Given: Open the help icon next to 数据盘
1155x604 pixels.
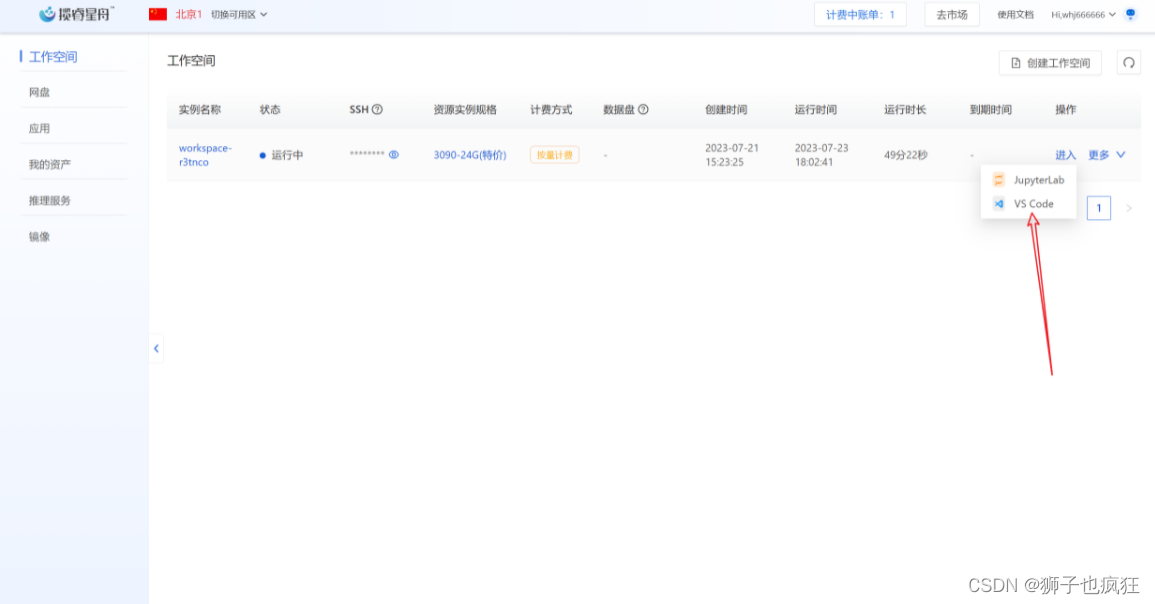Looking at the screenshot, I should 641,109.
